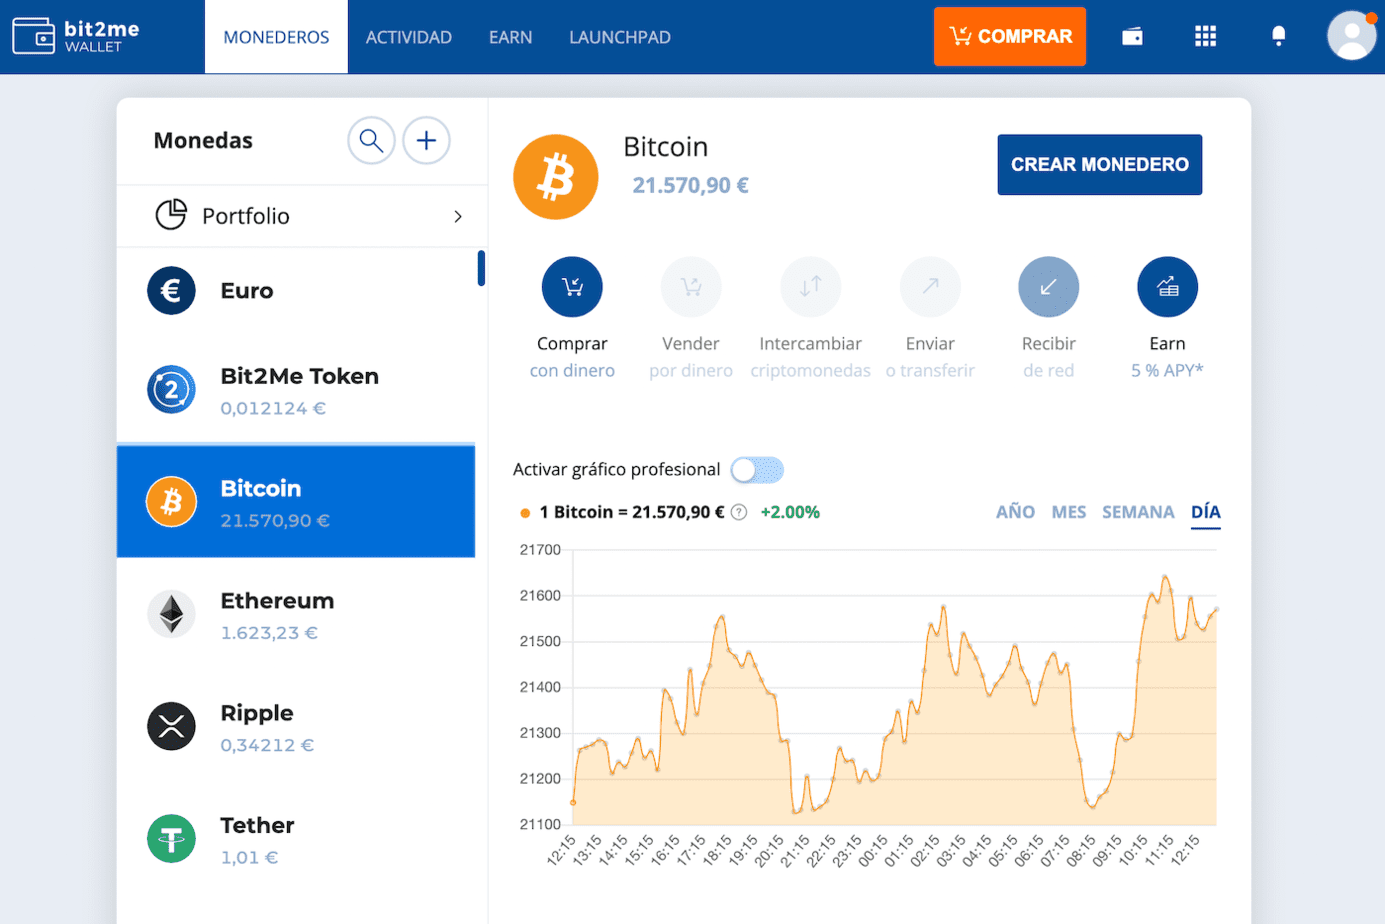Screen dimensions: 1385x924
Task: Select Ethereum 1.623,23 € row
Action: pyautogui.click(x=296, y=614)
